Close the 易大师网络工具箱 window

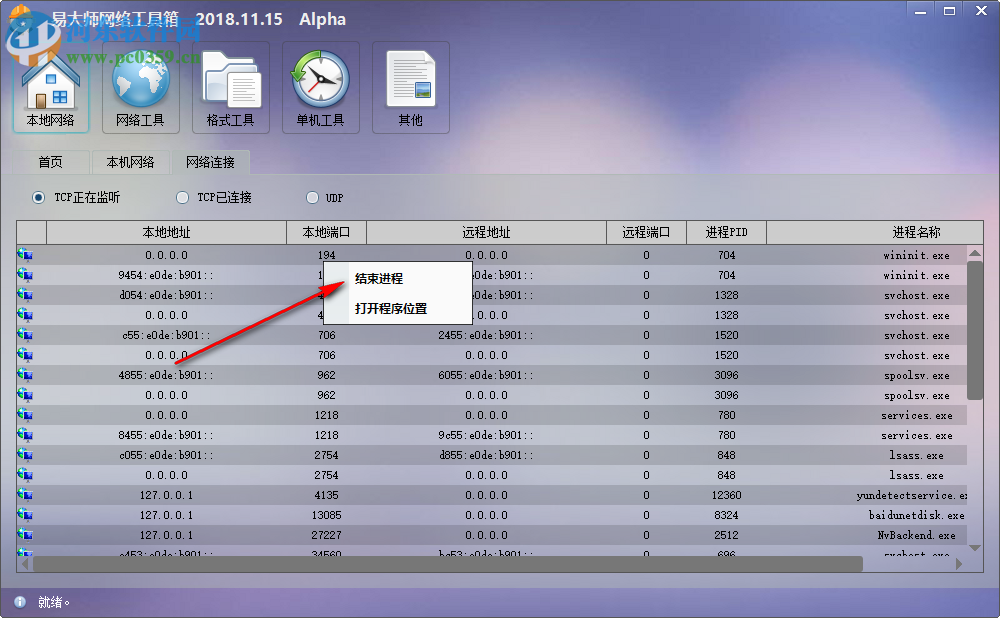pos(982,11)
